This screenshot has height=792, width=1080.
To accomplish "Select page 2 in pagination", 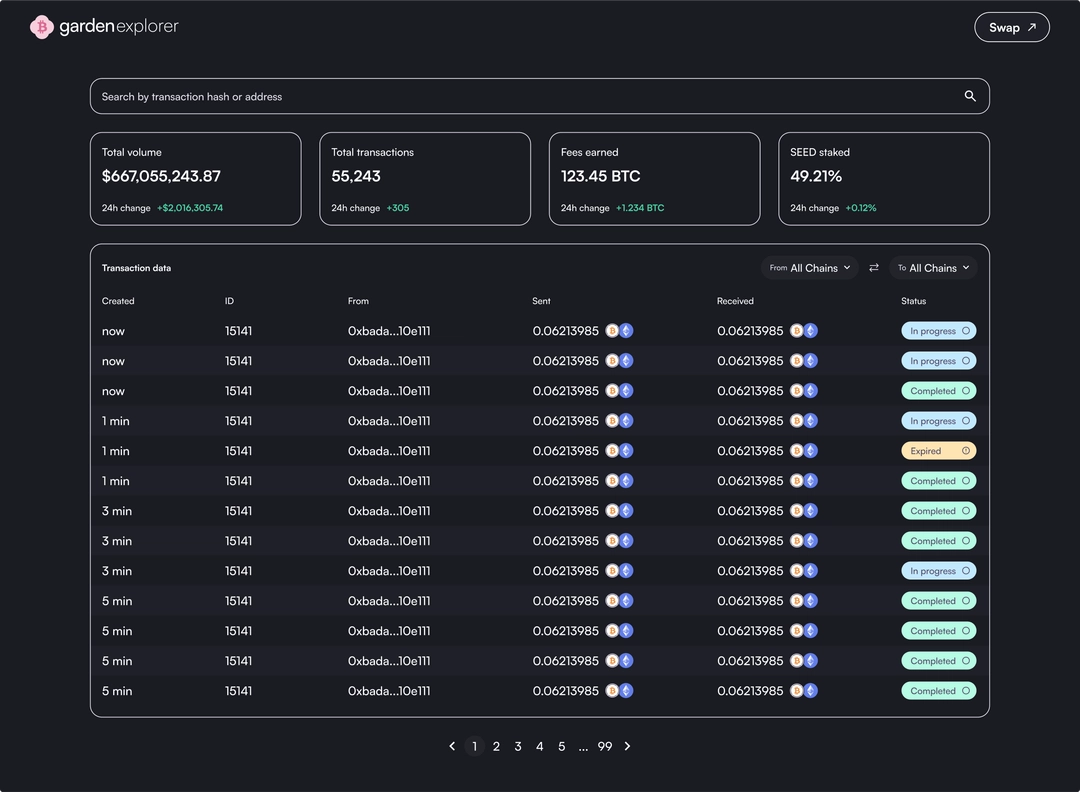I will coord(496,747).
